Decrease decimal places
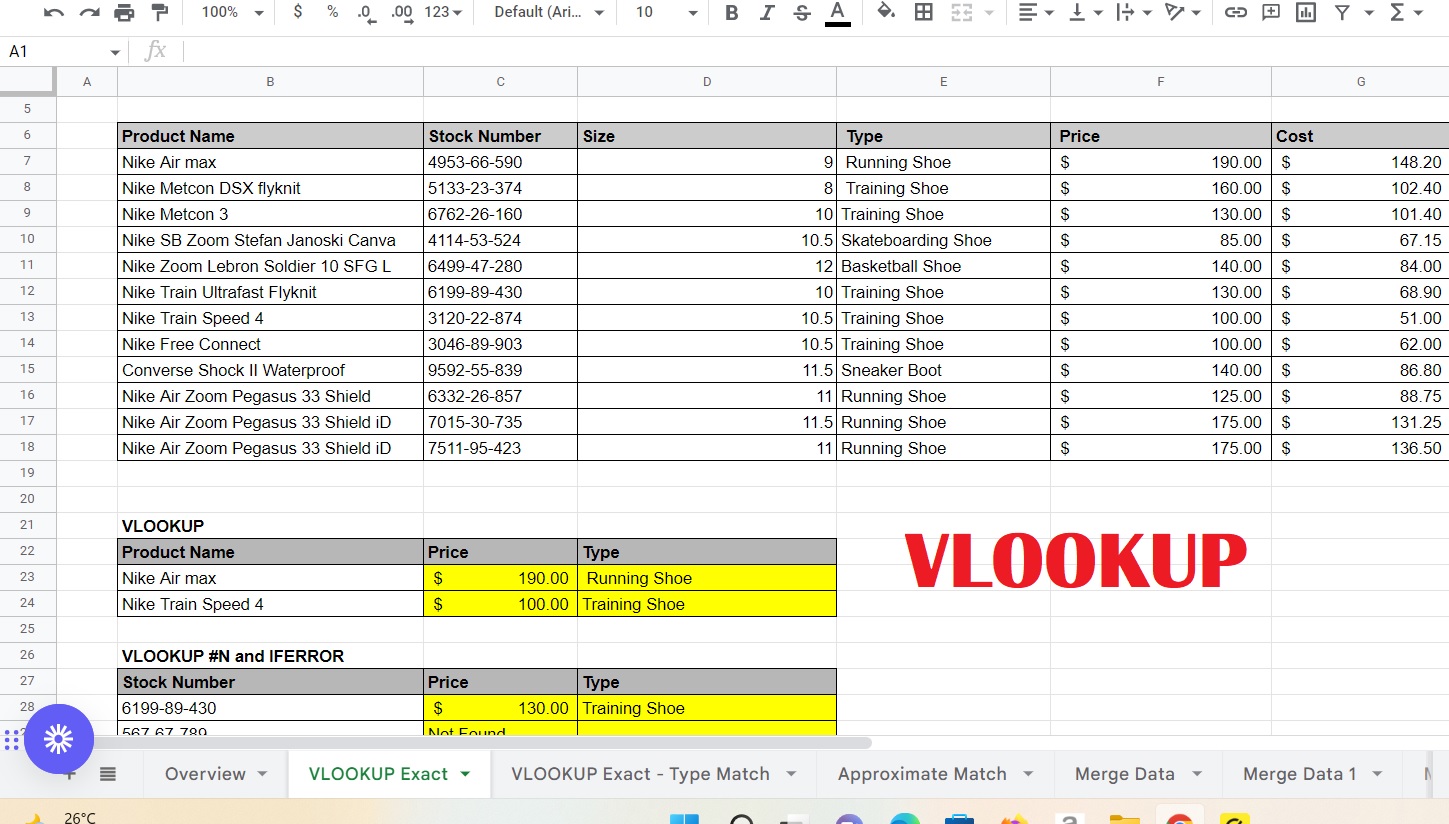The height and width of the screenshot is (824, 1449). [366, 13]
